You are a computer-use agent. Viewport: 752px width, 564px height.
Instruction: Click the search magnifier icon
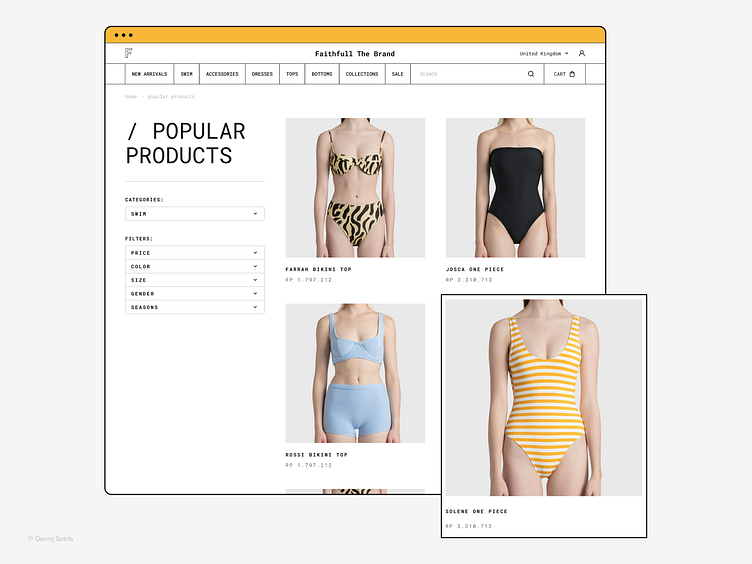pyautogui.click(x=531, y=74)
